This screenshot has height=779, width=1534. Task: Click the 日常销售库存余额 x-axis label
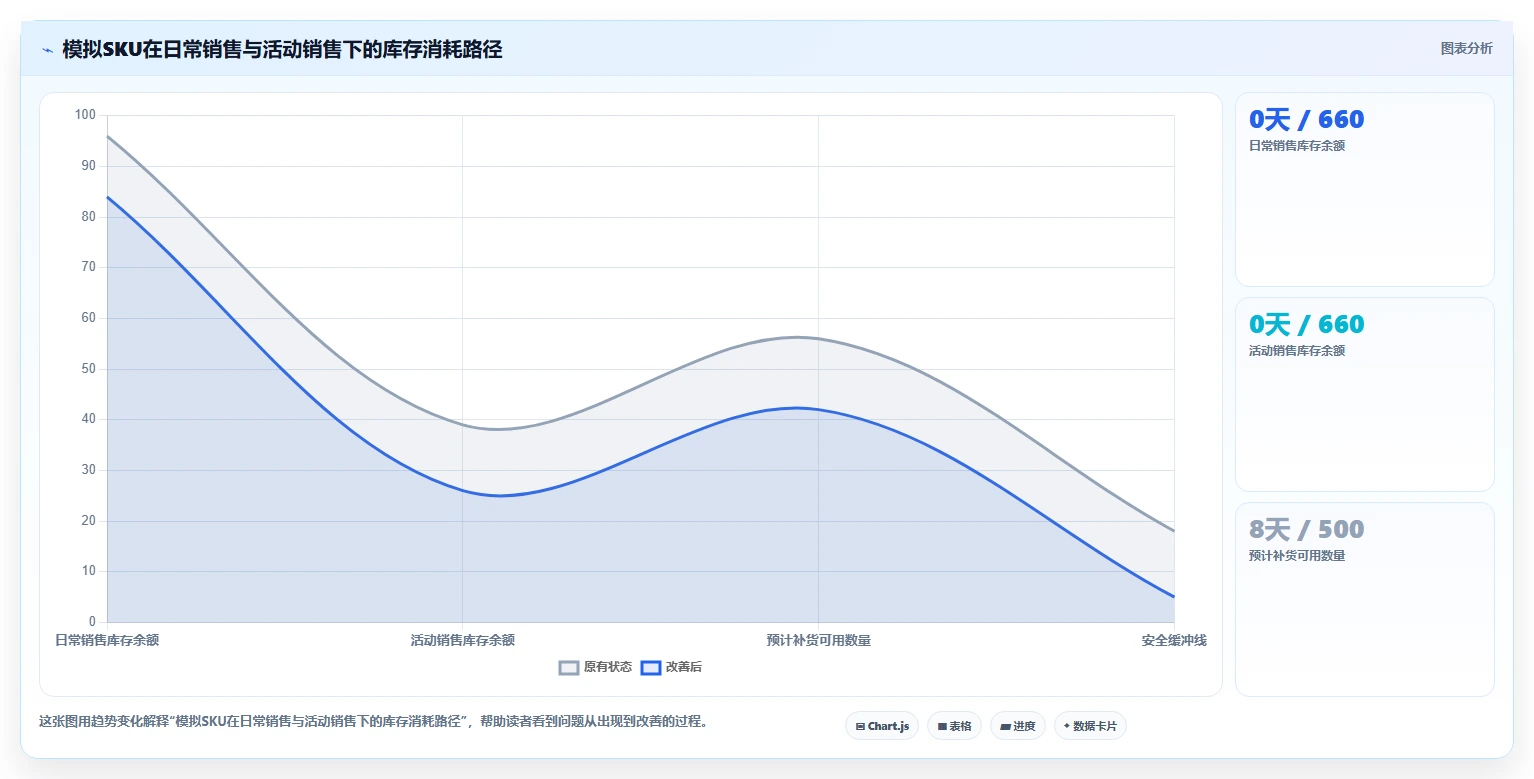tap(107, 640)
